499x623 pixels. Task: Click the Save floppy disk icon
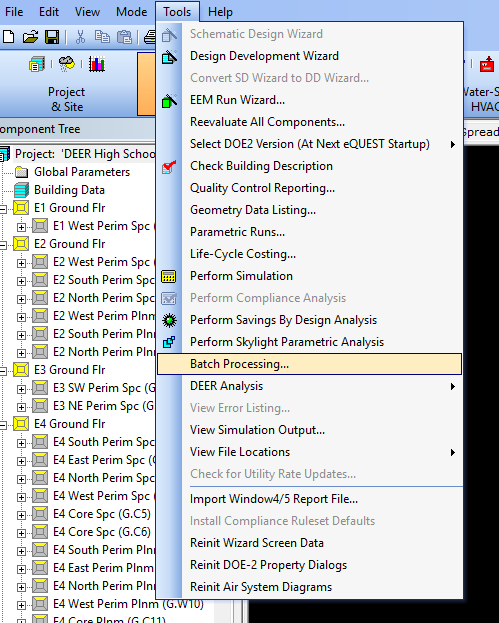(x=52, y=37)
